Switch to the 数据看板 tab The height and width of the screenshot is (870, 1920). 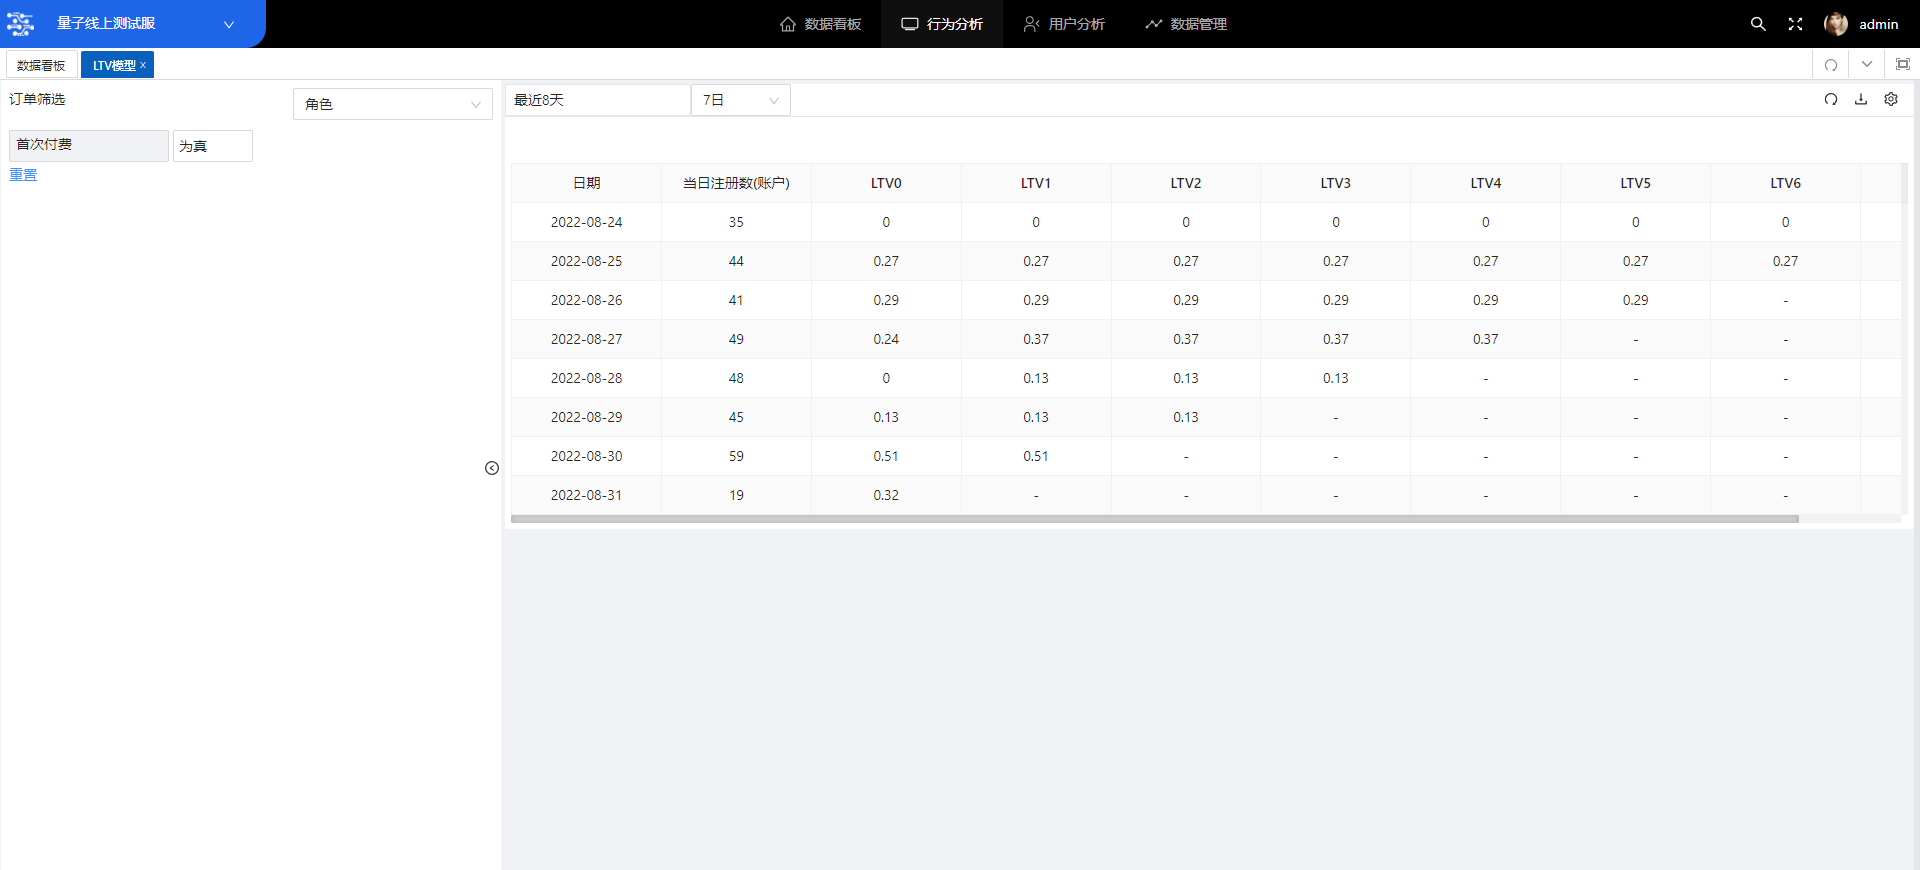point(41,65)
